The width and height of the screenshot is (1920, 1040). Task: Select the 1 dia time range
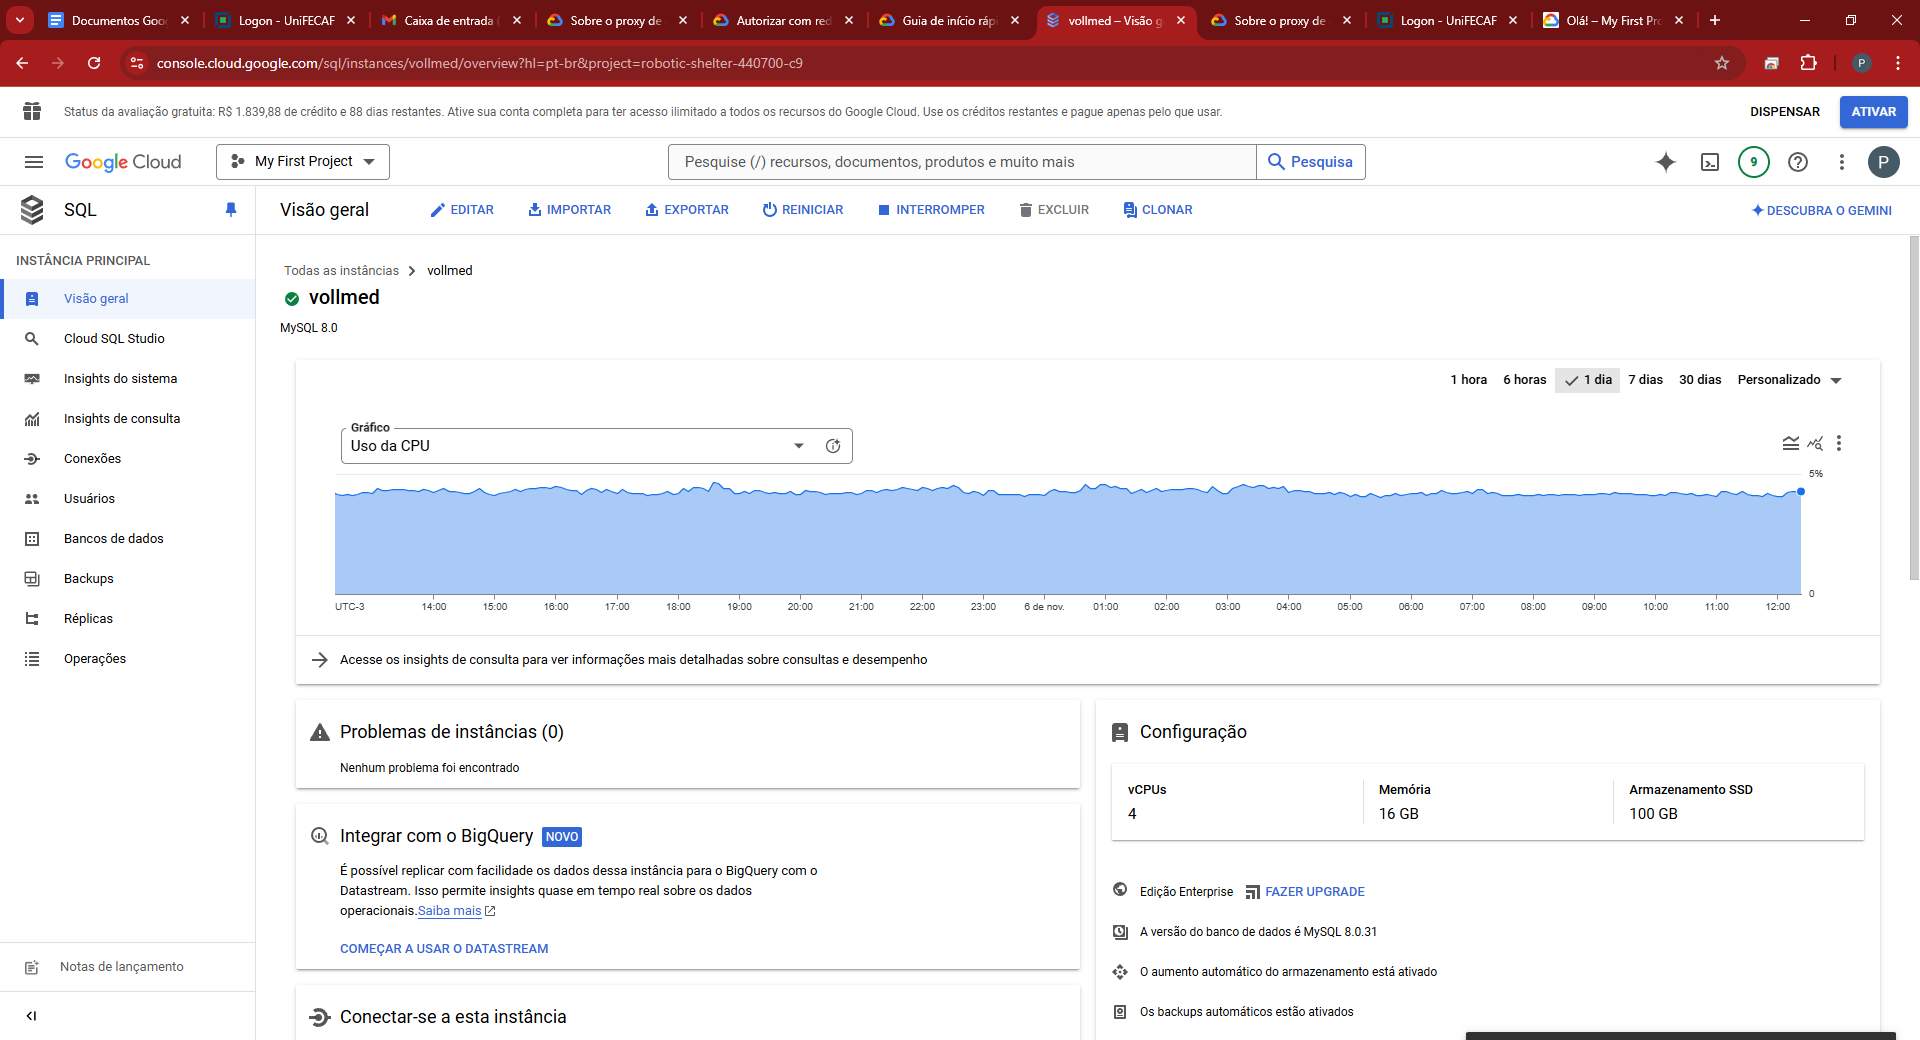click(1588, 380)
